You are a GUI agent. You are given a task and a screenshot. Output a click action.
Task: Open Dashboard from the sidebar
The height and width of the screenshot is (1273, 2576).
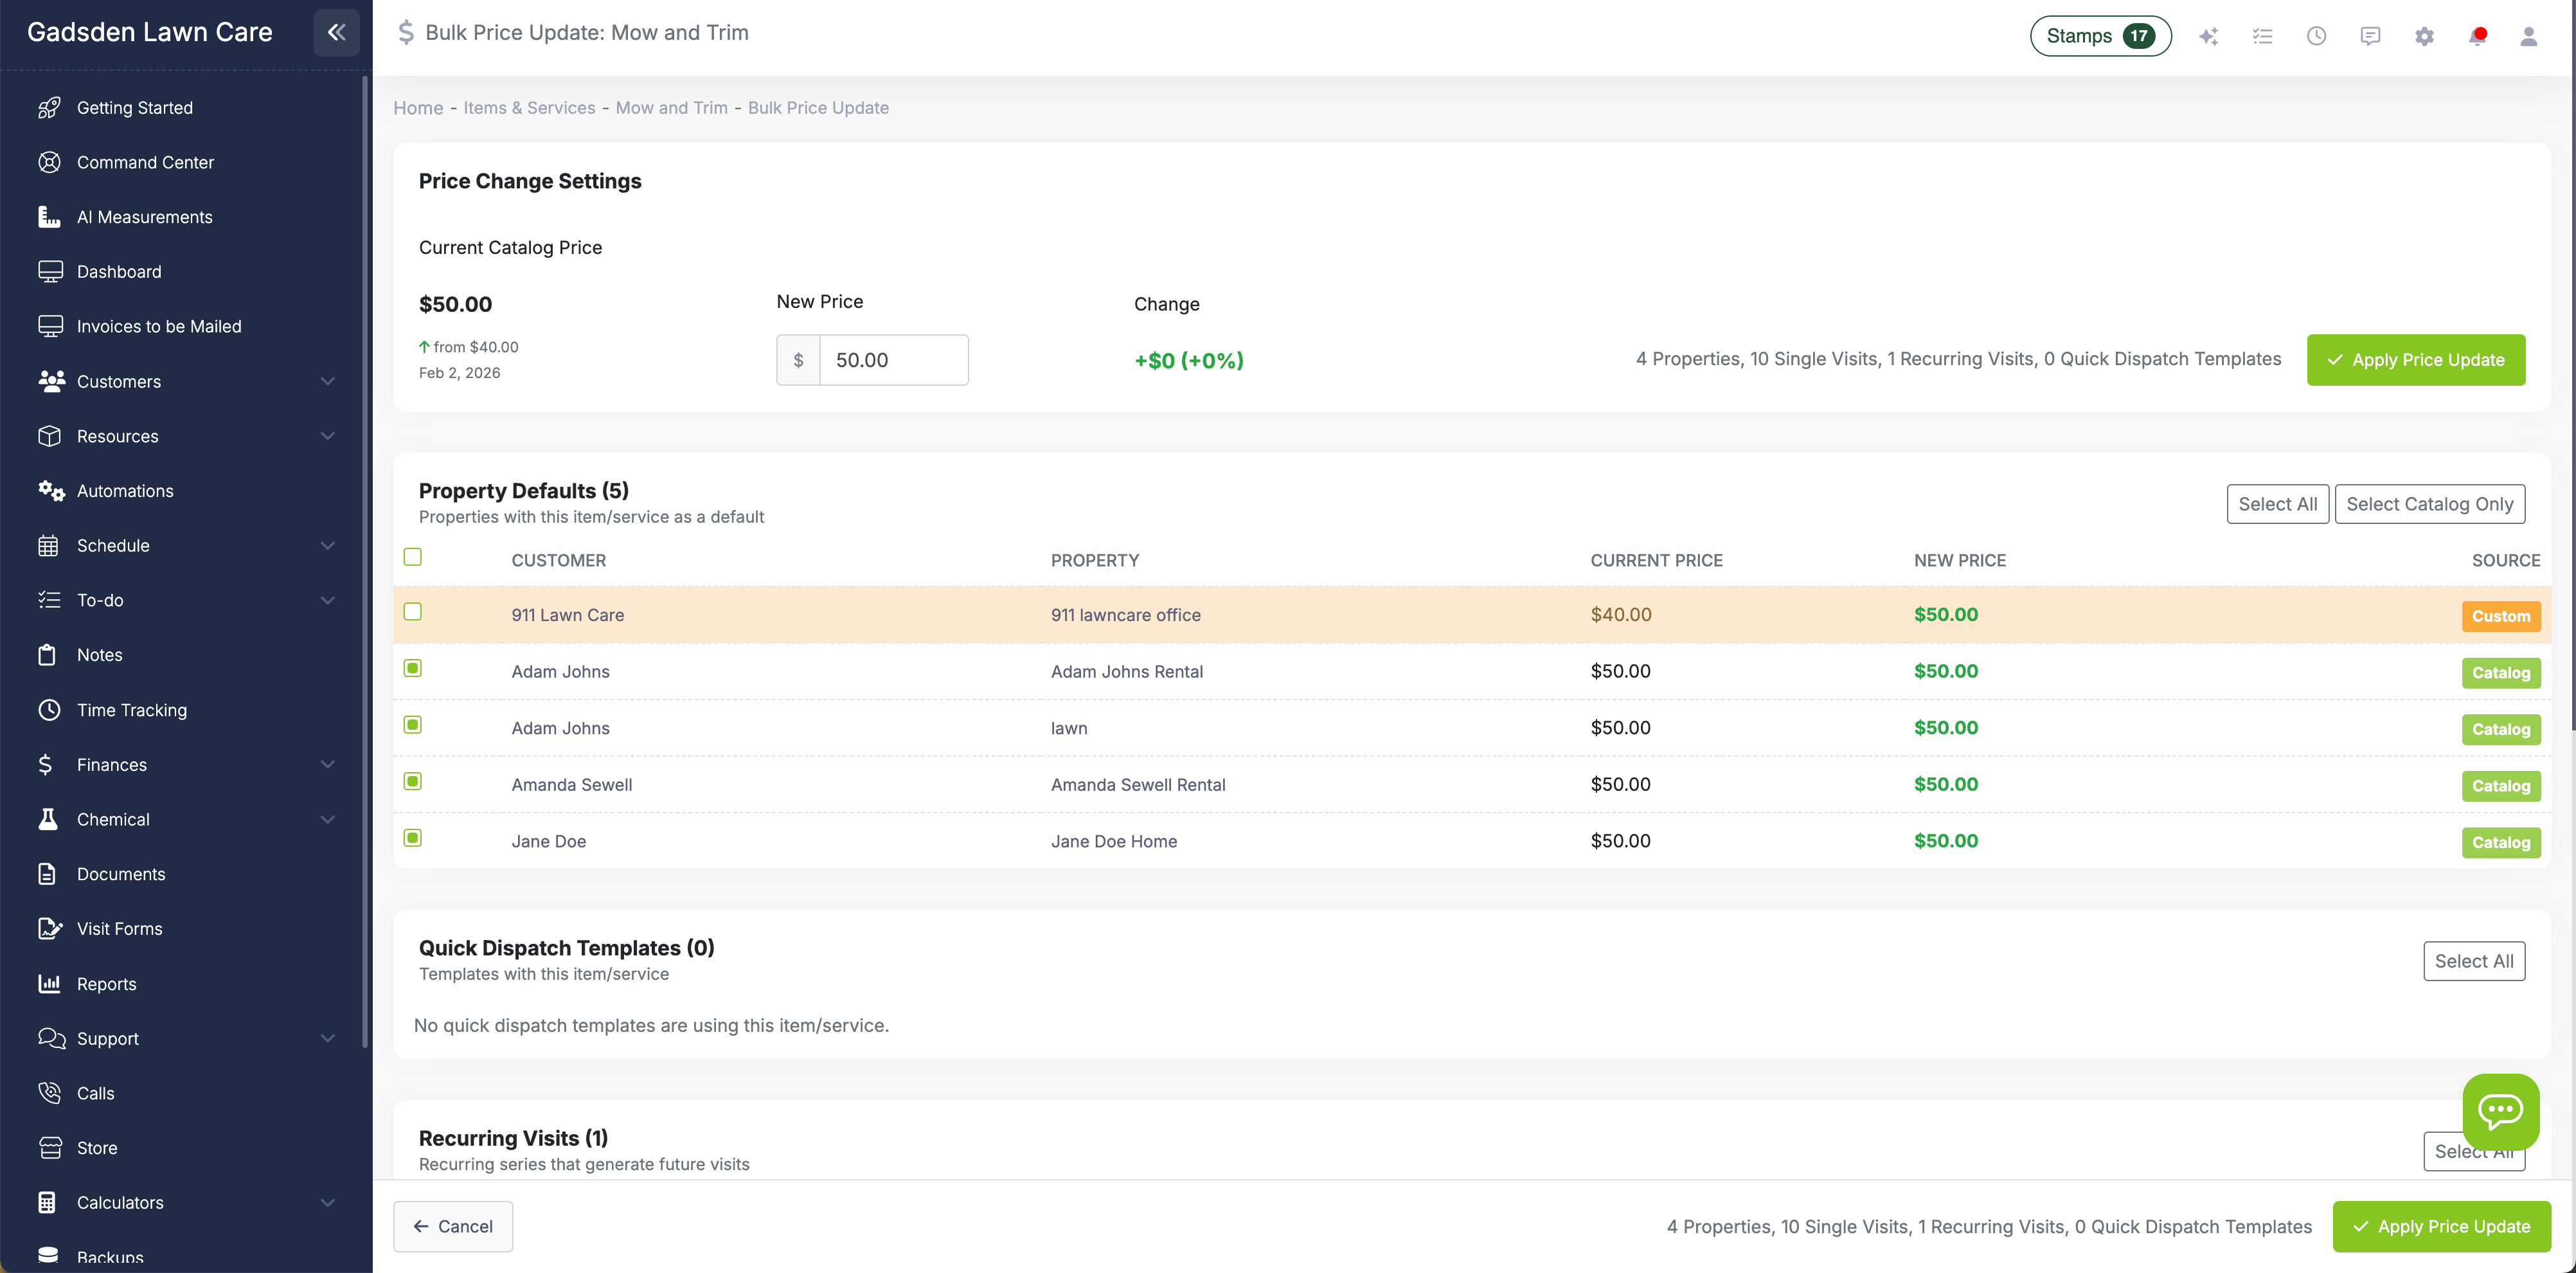[119, 271]
